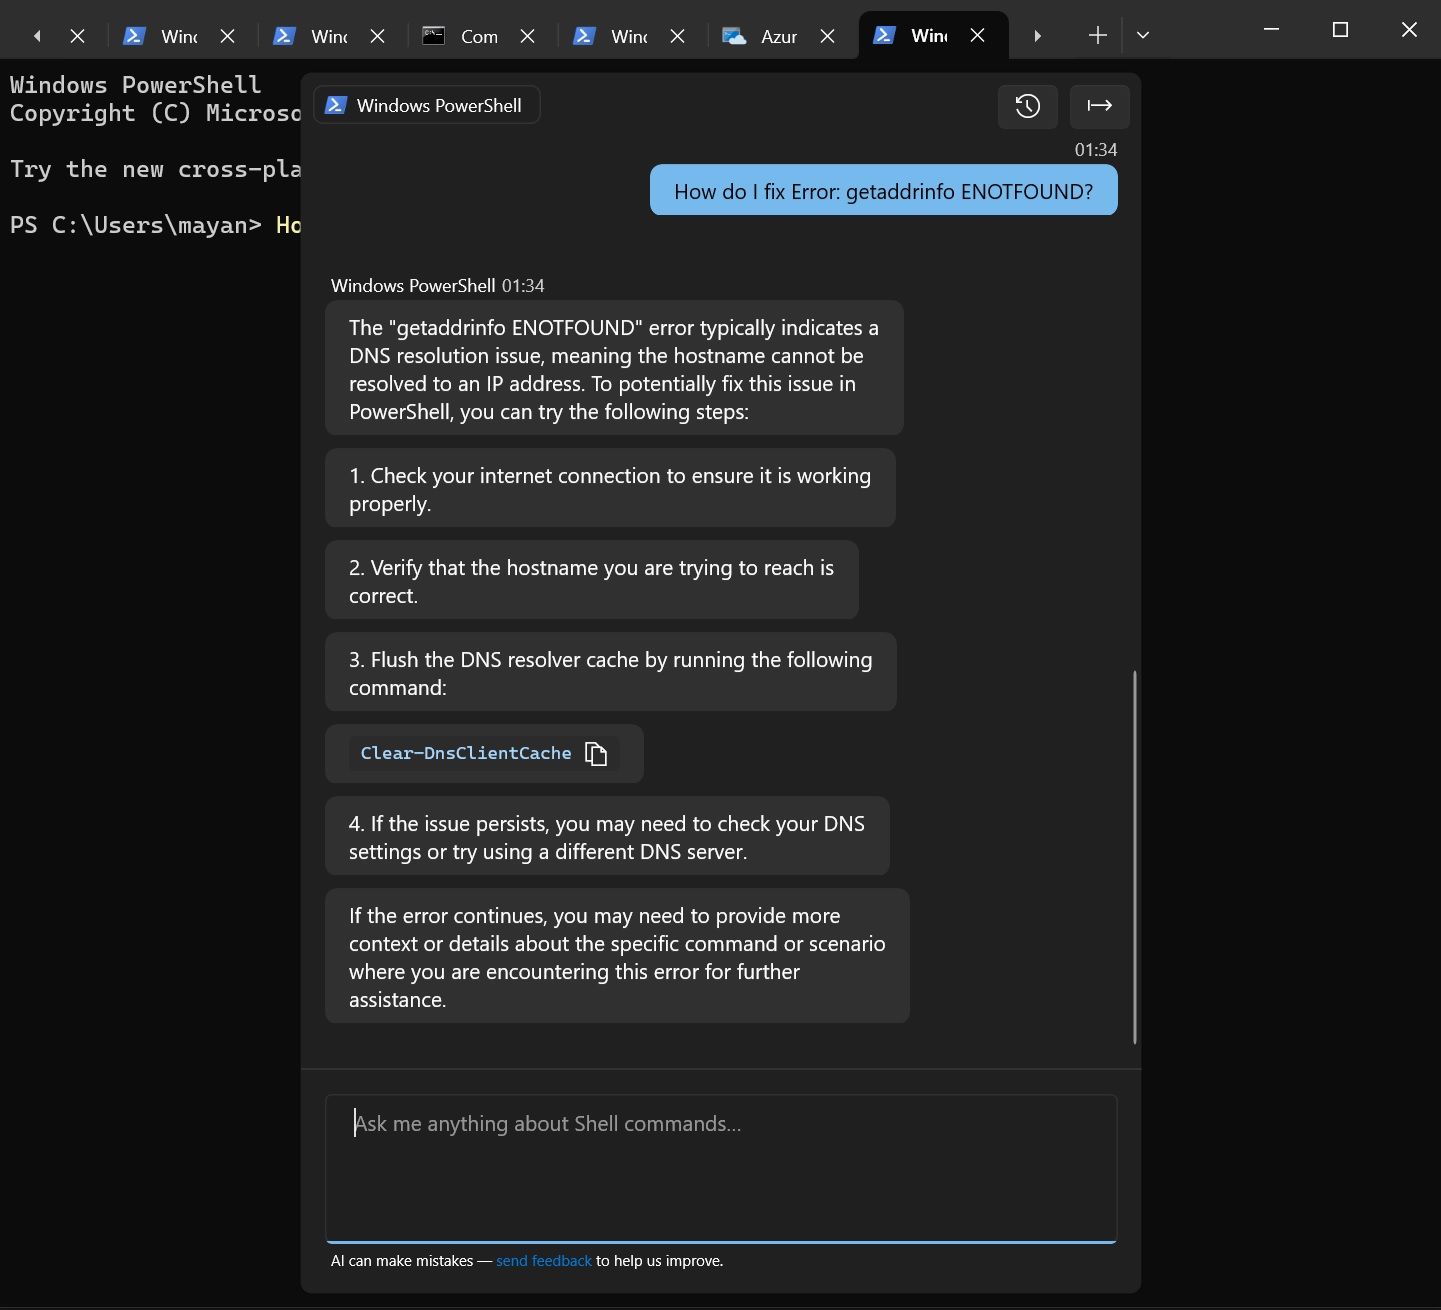Viewport: 1441px width, 1310px height.
Task: Copy the Clear-DnsClientCache command
Action: coord(595,753)
